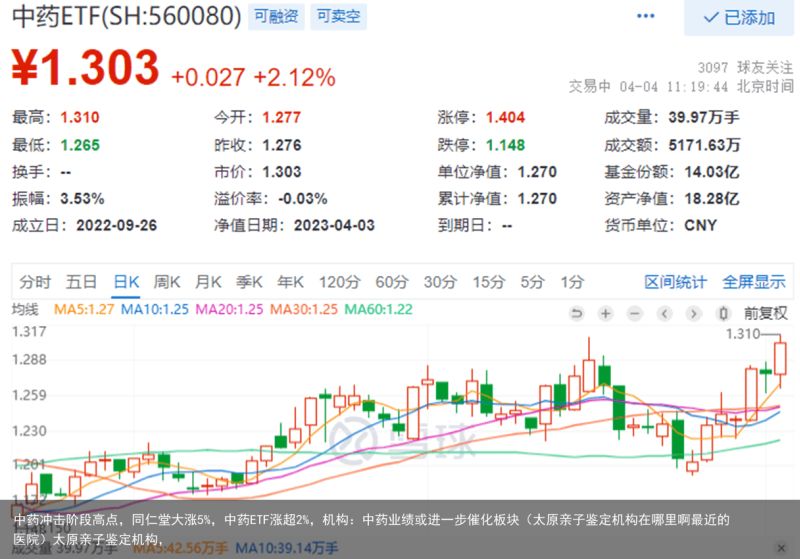This screenshot has width=800, height=559.
Task: Pan chart right with the arrow icon
Action: tap(693, 313)
